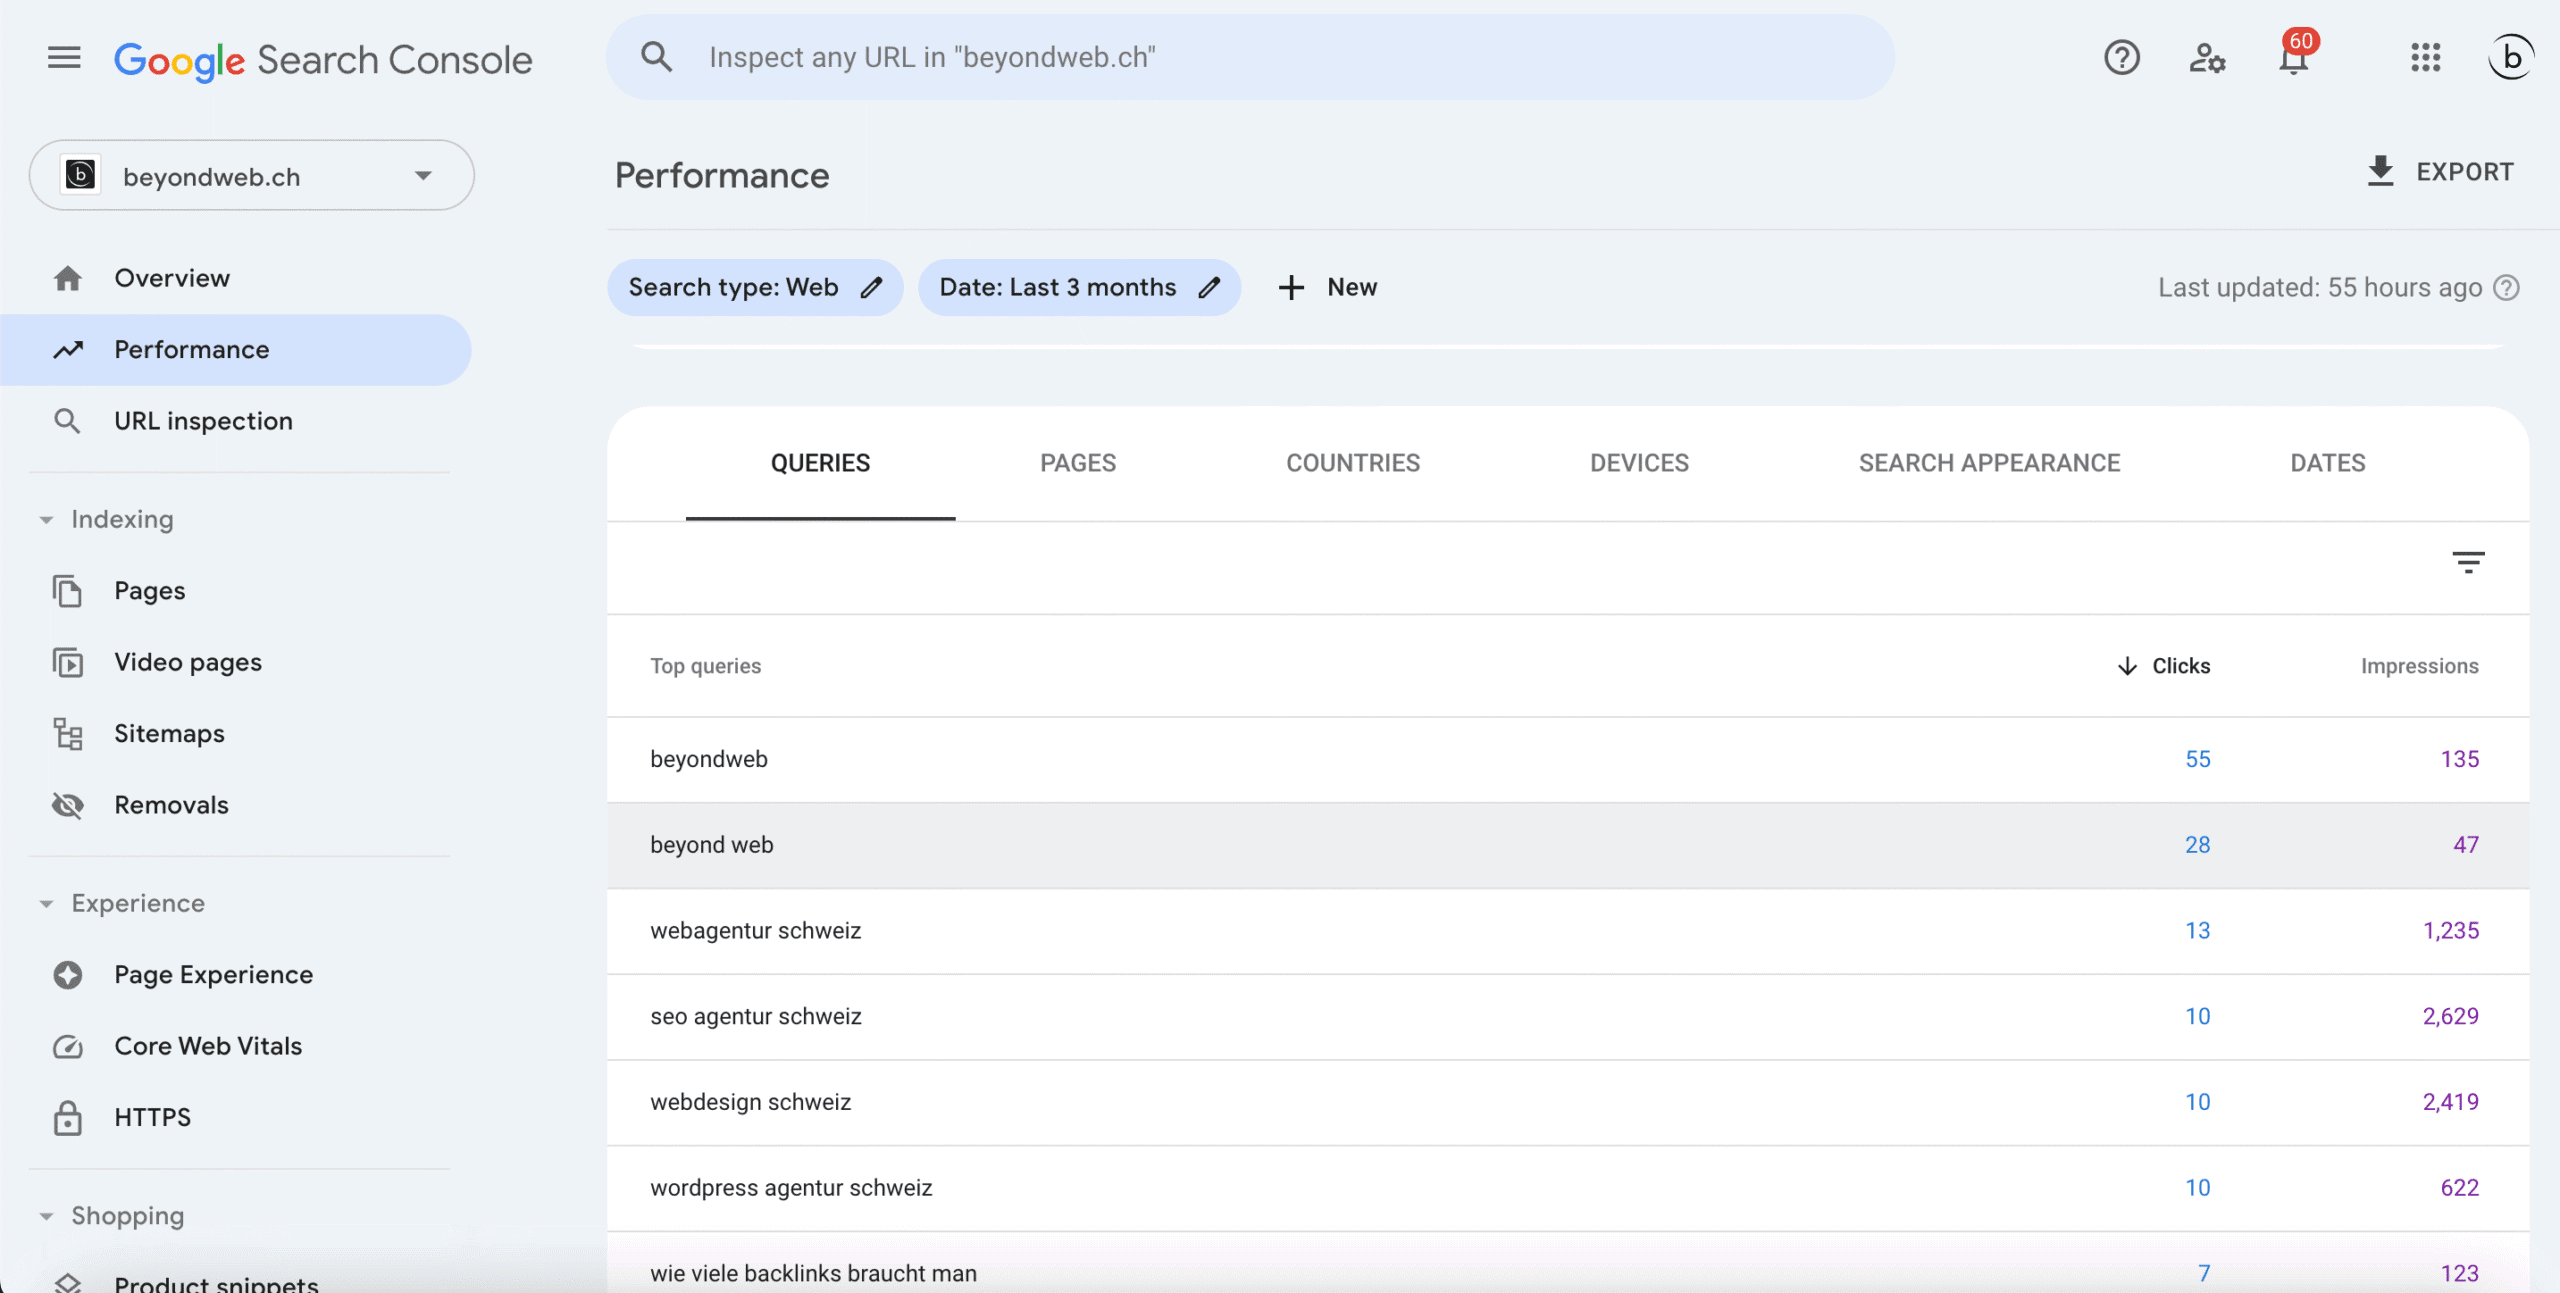2560x1293 pixels.
Task: Click the Google Search Console logo
Action: coord(323,60)
